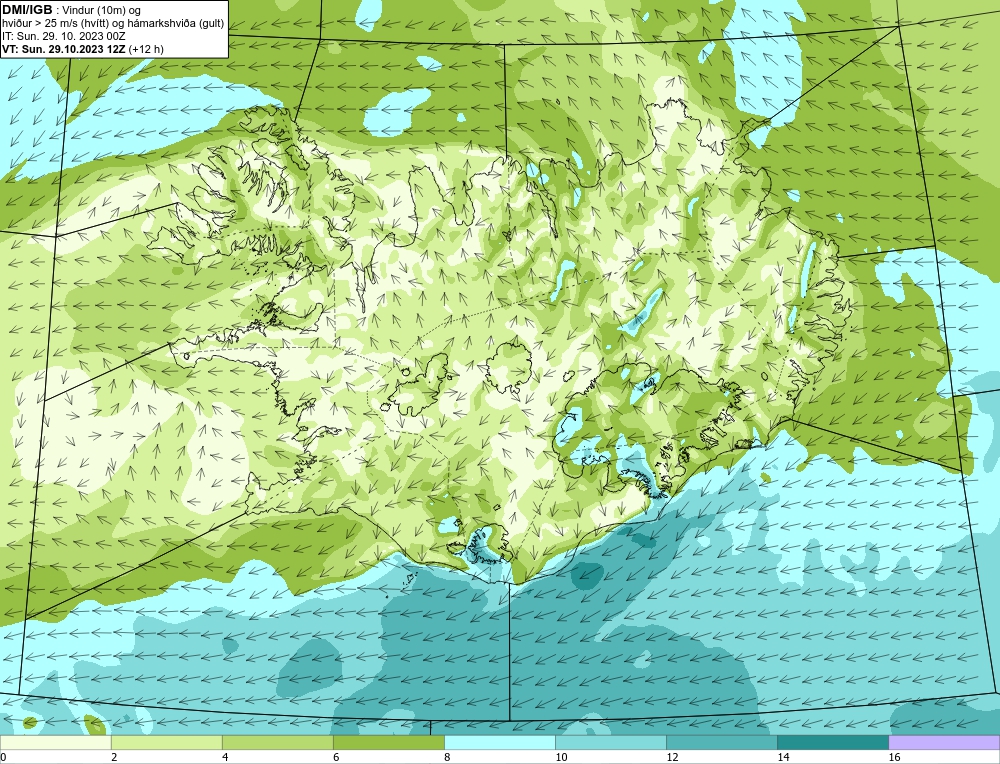Click the legend scale number "0"
This screenshot has height=764, width=1000.
(x=3, y=757)
